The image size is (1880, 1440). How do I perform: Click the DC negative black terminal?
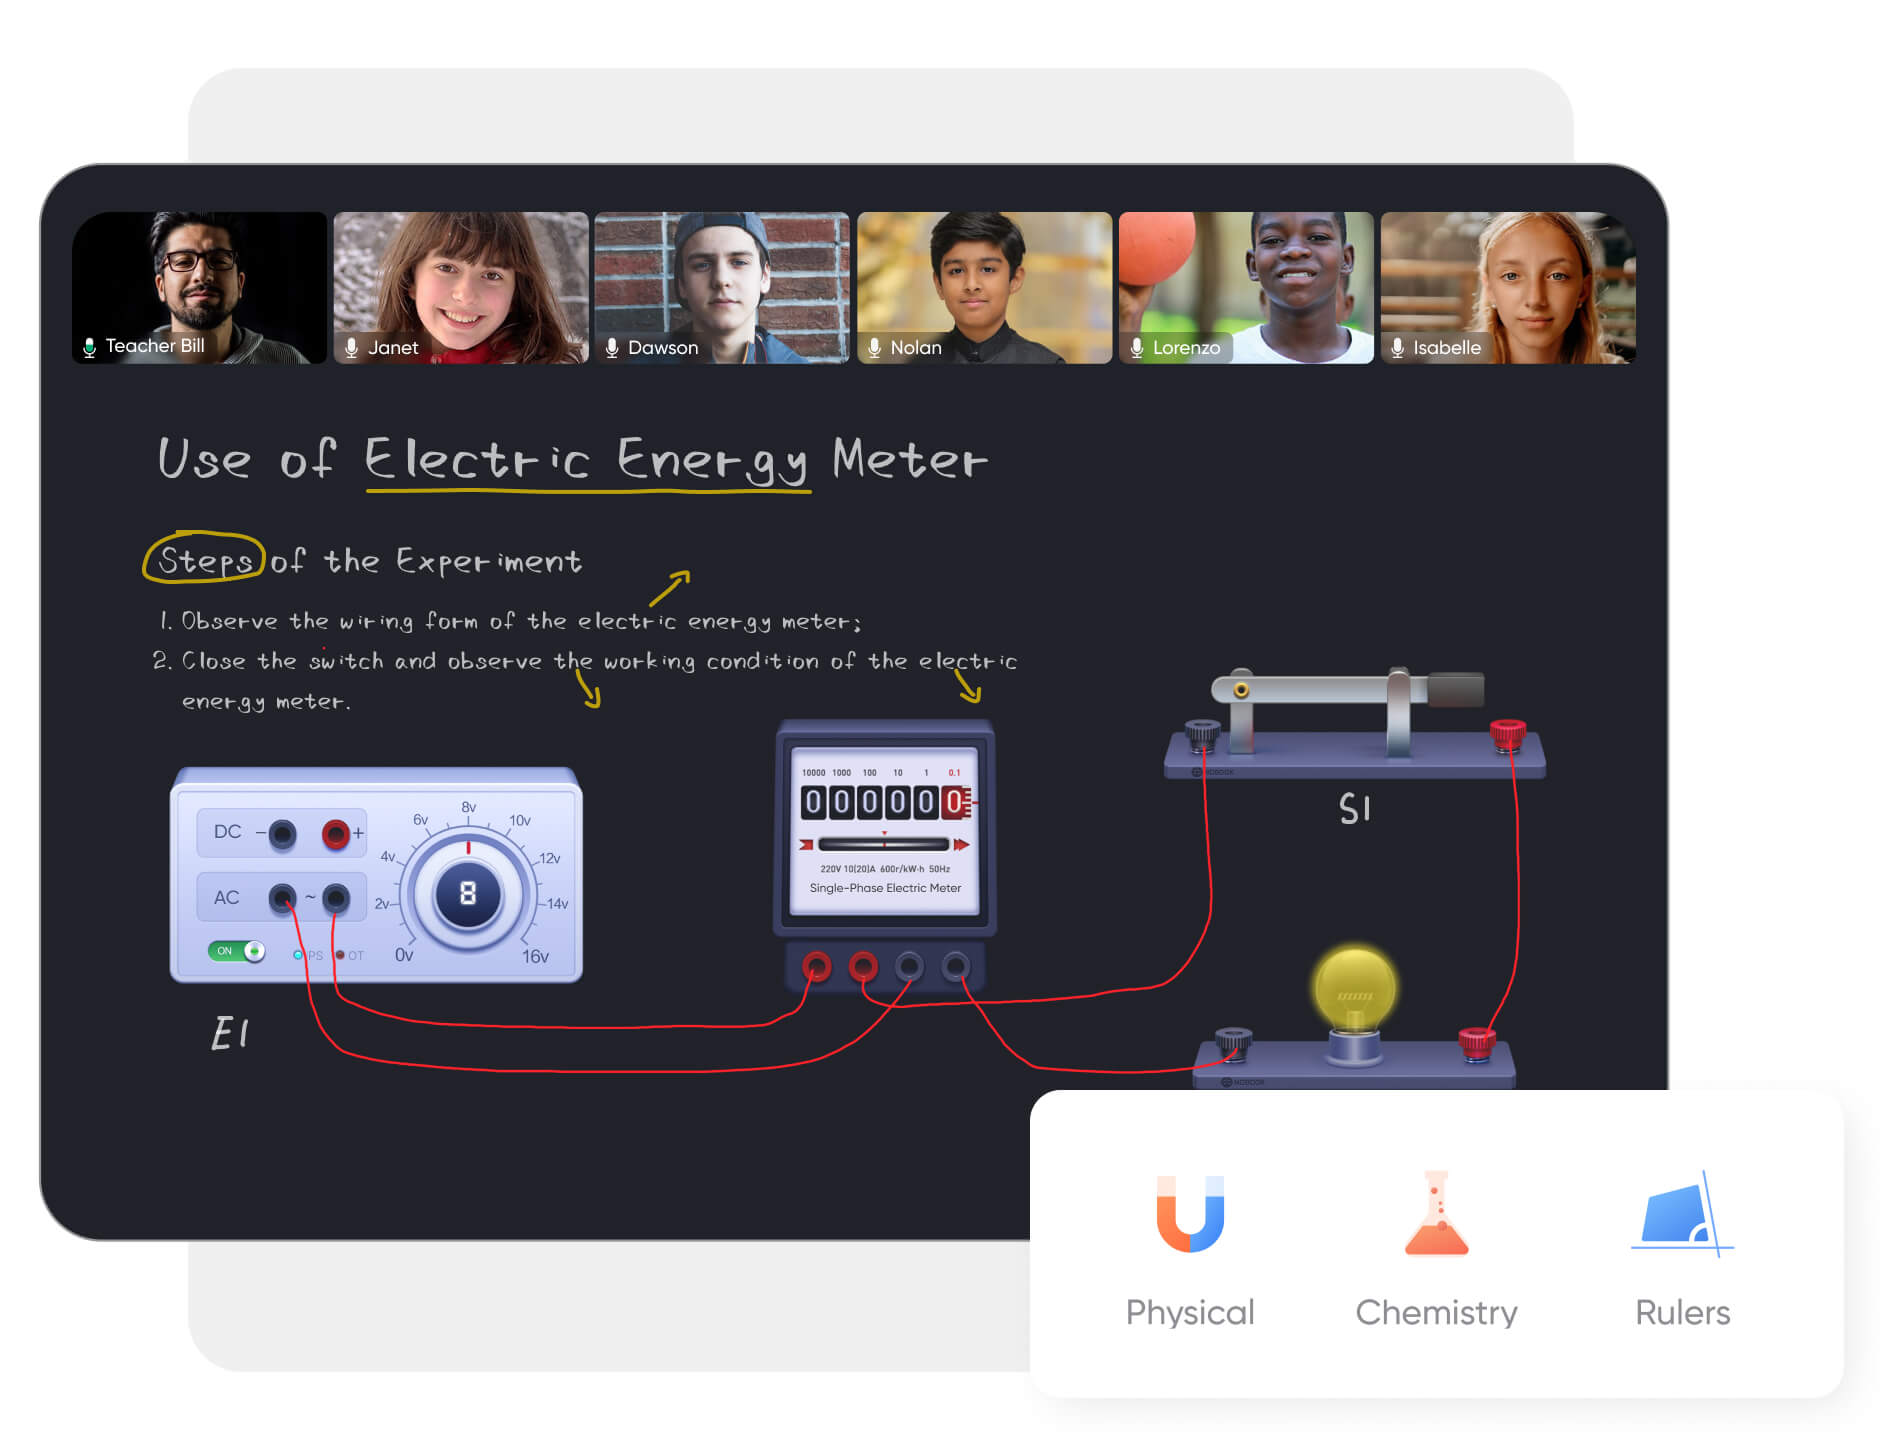click(283, 833)
